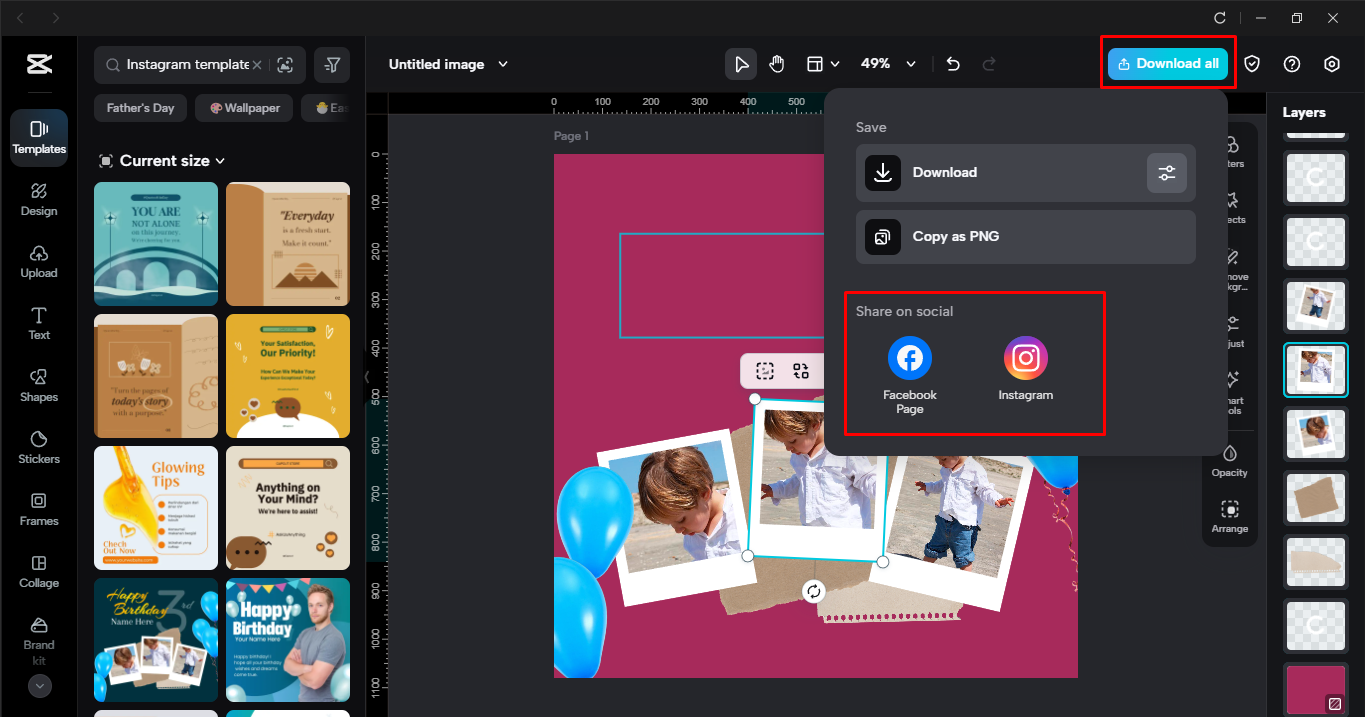Open the Effects panel

tap(1230, 205)
